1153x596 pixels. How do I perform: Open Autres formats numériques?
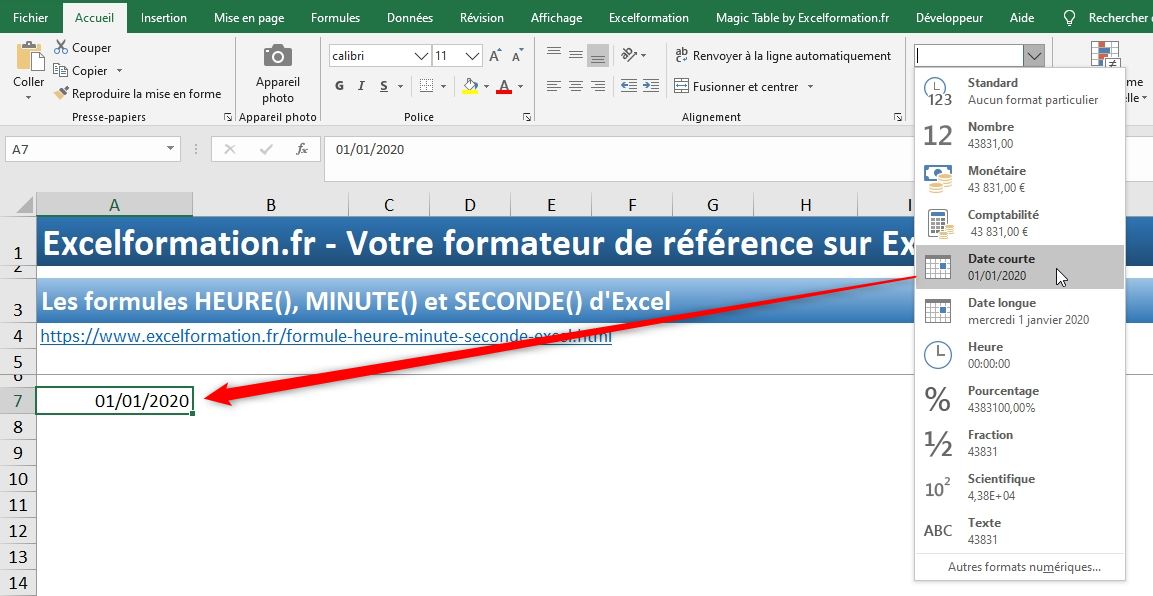tap(1024, 567)
